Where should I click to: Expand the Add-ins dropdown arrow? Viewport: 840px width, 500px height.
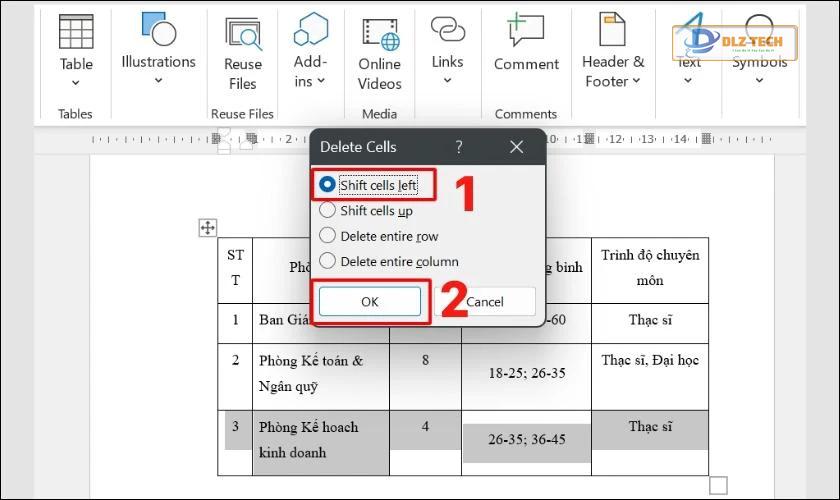pyautogui.click(x=321, y=81)
